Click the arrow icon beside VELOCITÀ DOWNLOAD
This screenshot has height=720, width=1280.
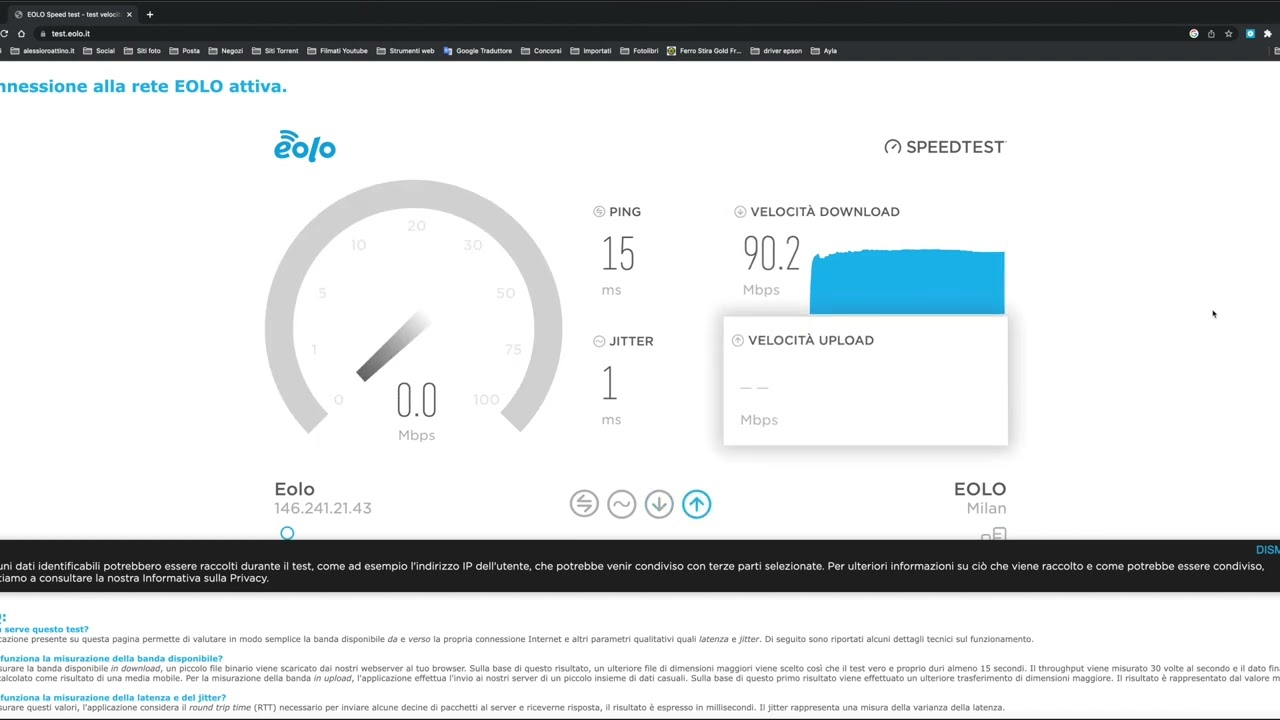point(740,211)
